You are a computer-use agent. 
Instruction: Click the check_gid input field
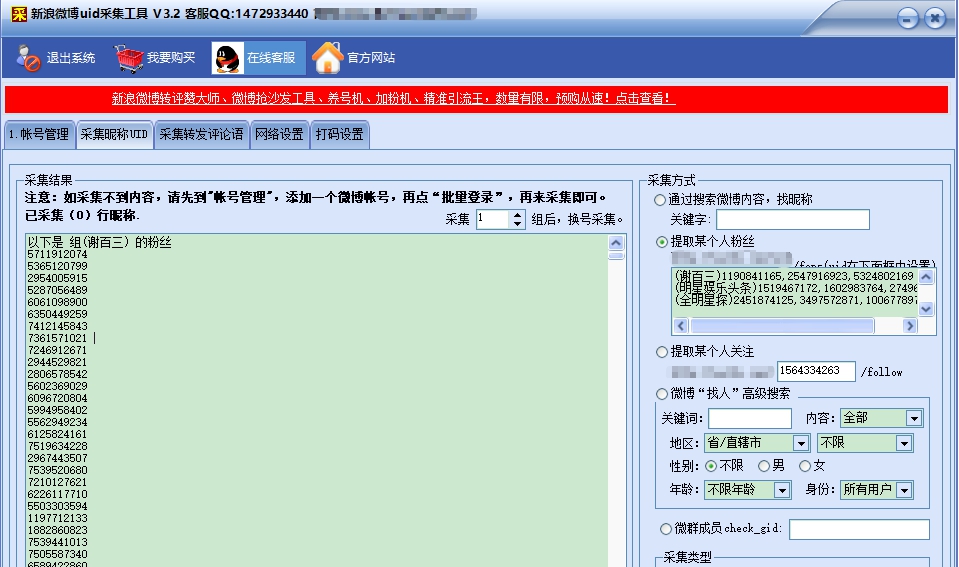859,529
